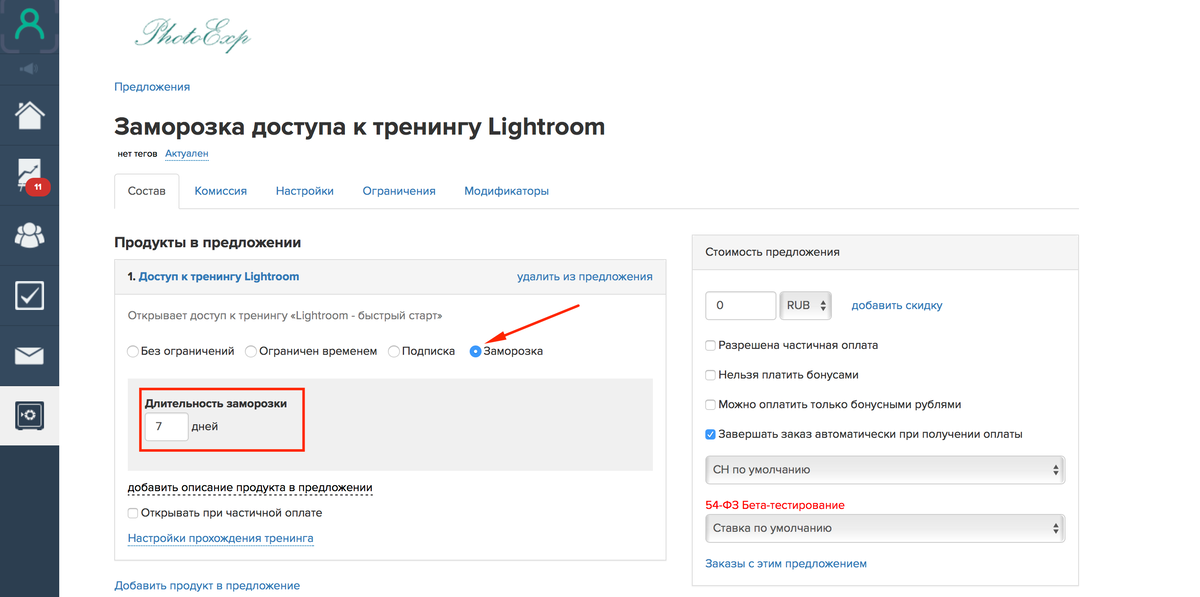Image resolution: width=1200 pixels, height=597 pixels.
Task: Select the 'Без ограничений' radio button
Action: point(133,352)
